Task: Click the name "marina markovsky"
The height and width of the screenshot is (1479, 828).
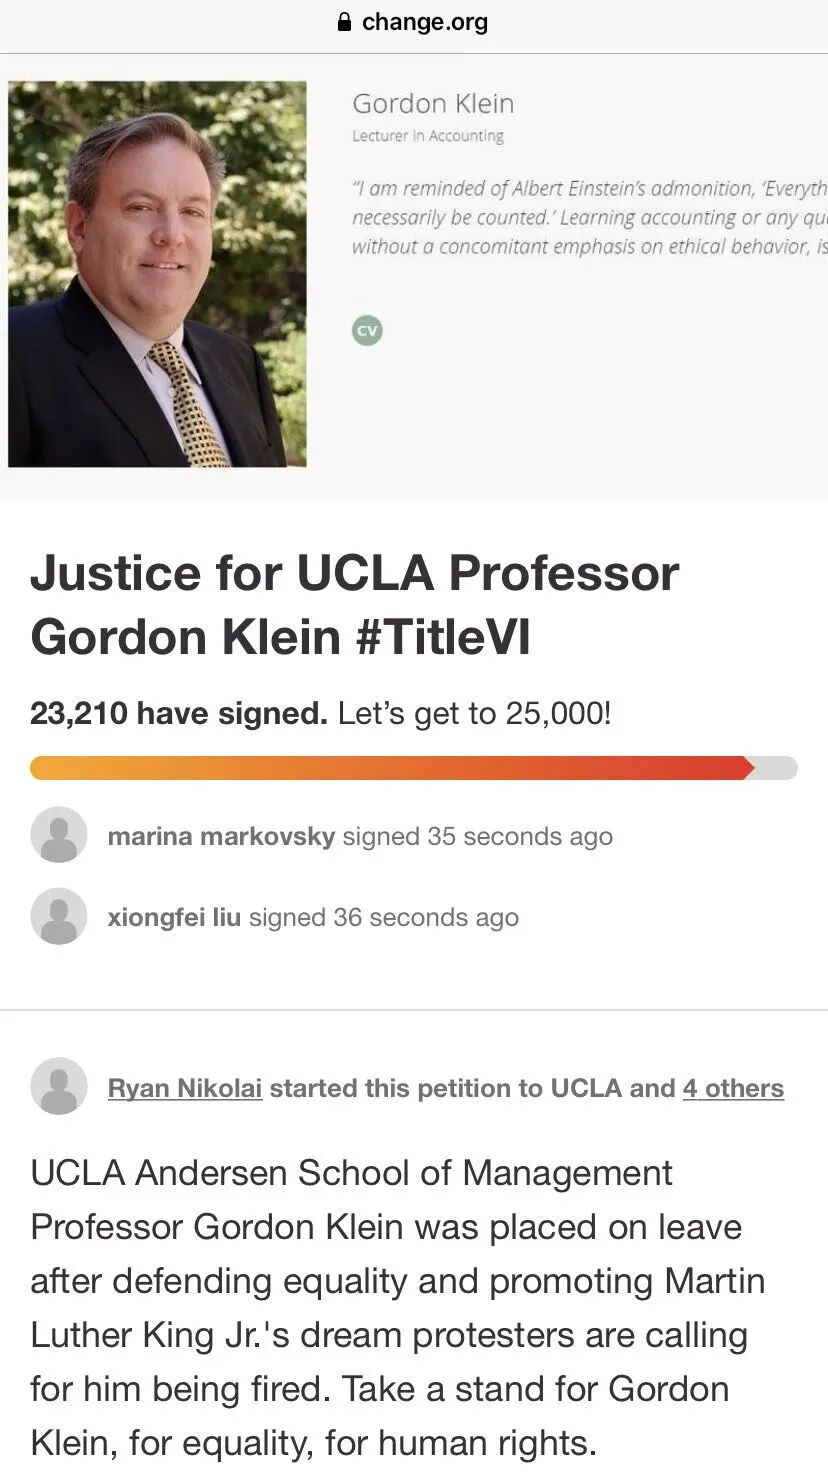Action: (x=221, y=836)
